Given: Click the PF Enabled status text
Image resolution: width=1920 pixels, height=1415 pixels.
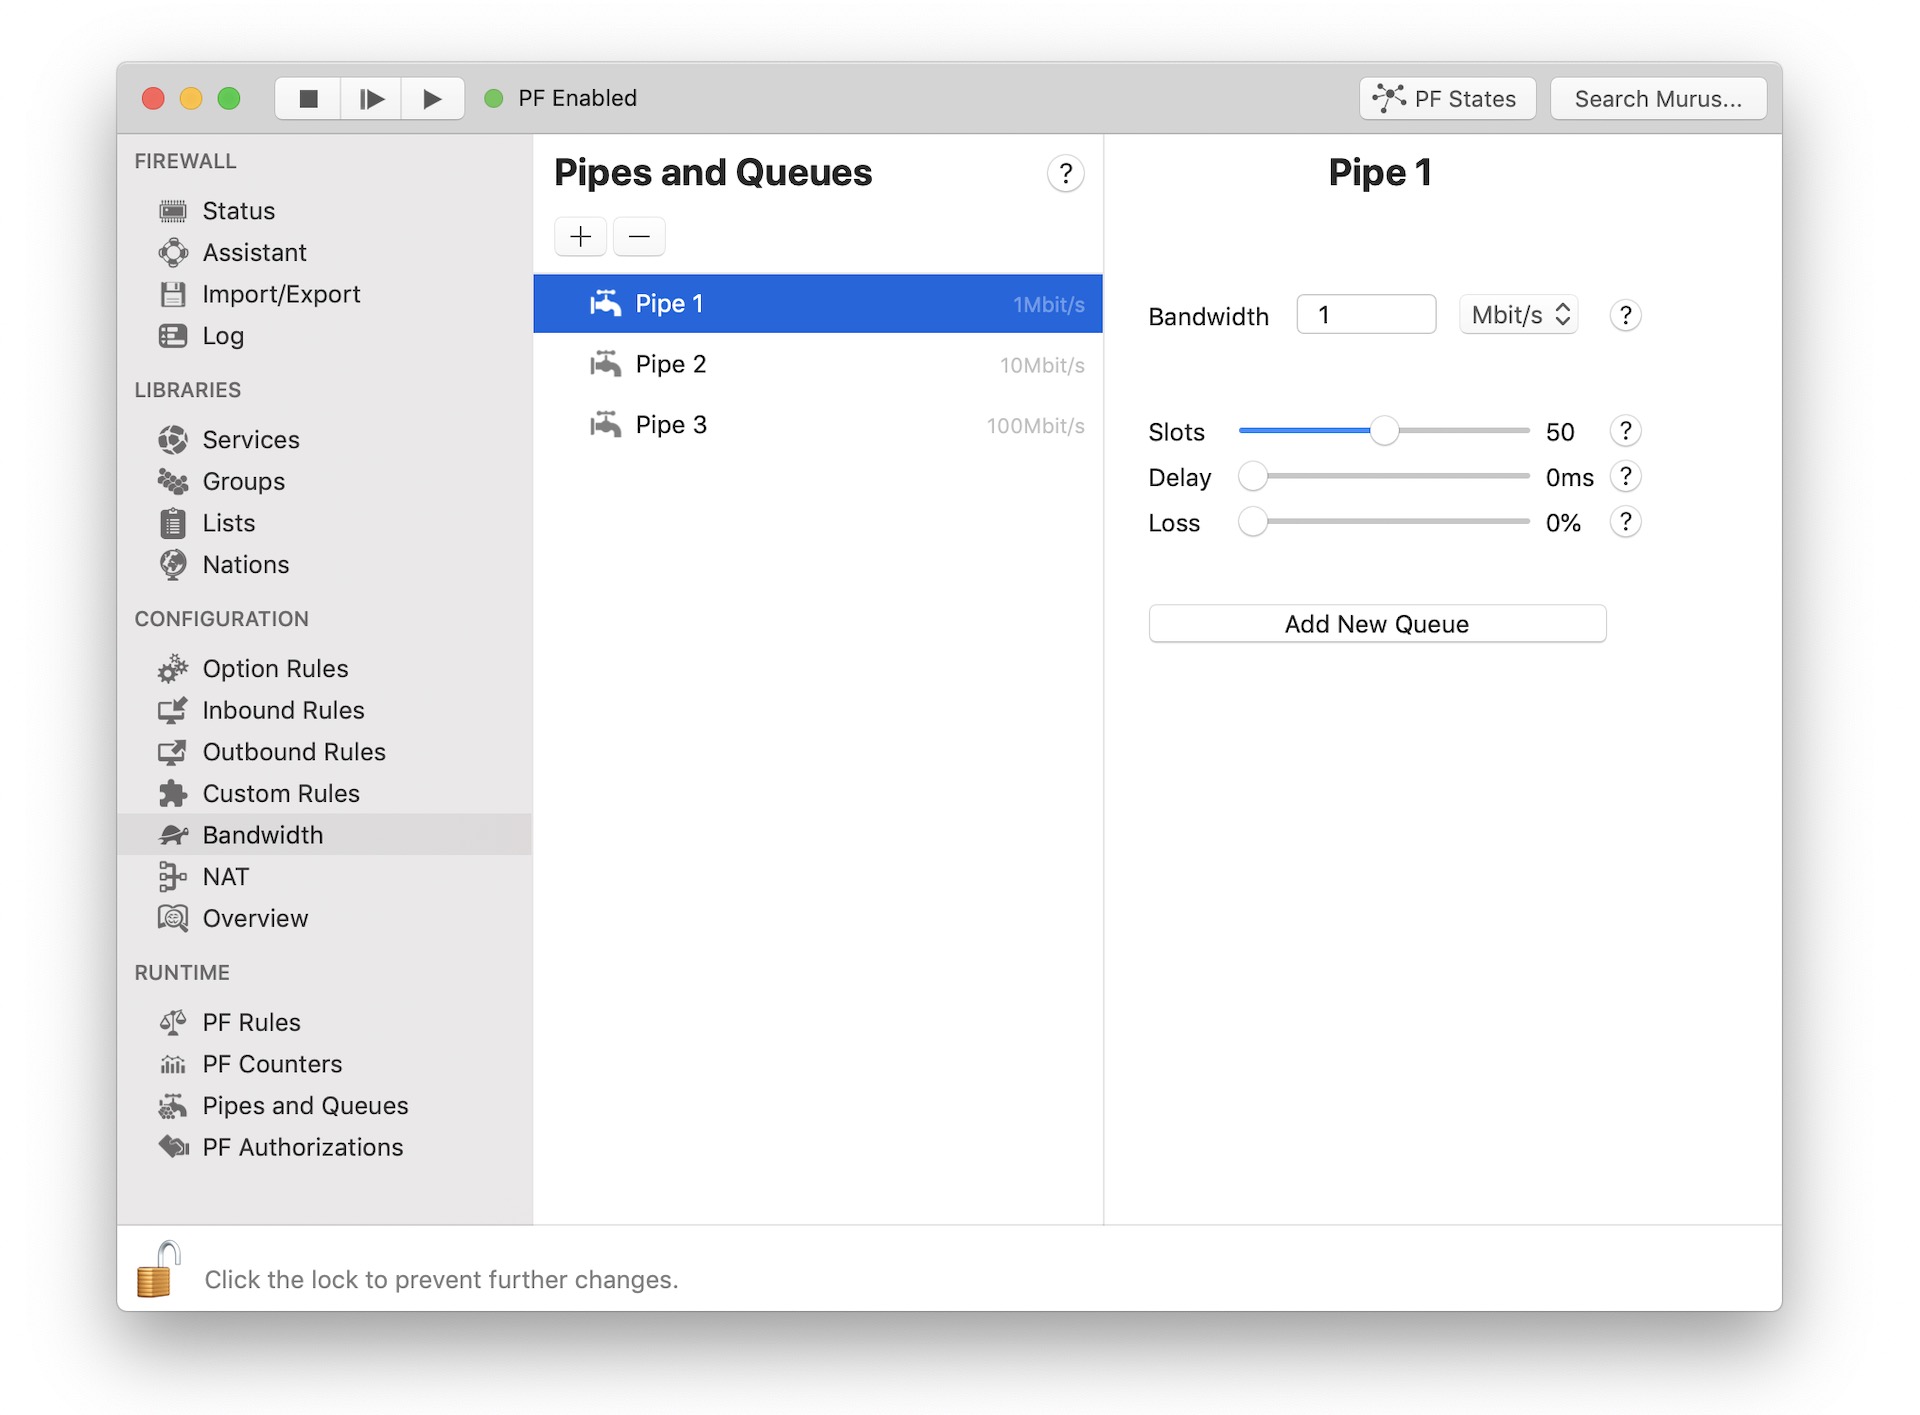Looking at the screenshot, I should click(x=577, y=98).
